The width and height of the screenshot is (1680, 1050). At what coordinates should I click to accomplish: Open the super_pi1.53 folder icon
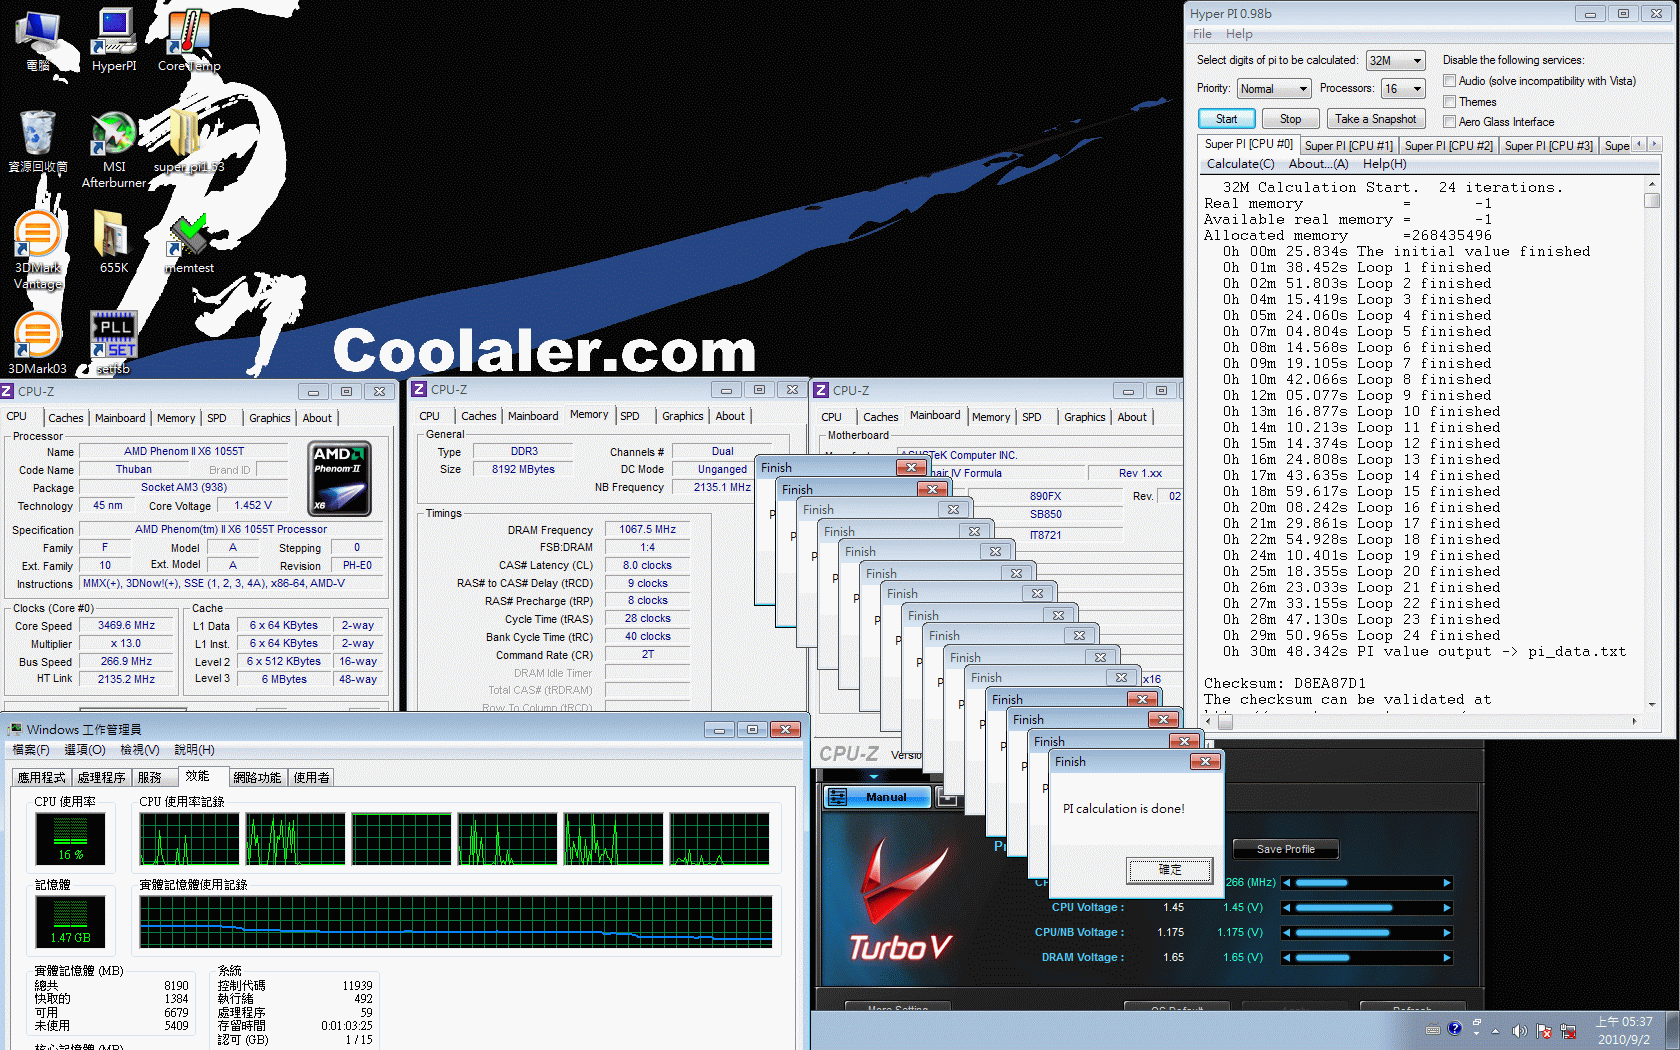[x=188, y=140]
